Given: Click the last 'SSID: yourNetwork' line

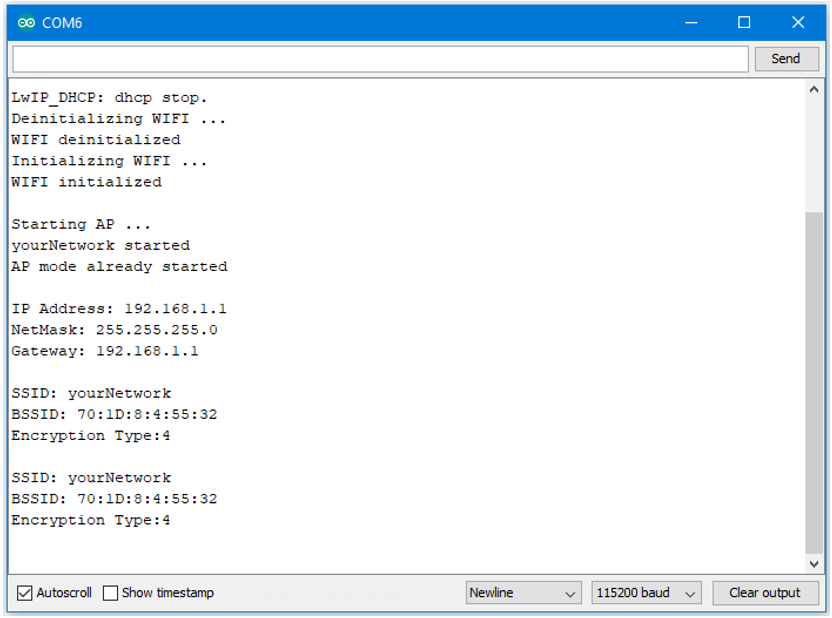Looking at the screenshot, I should (x=91, y=478).
